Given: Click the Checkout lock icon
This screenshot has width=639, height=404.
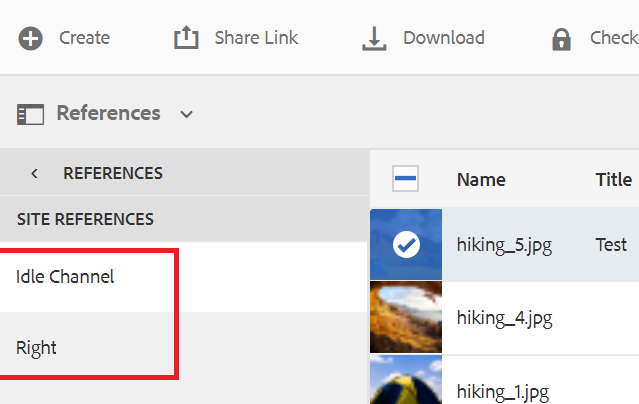Looking at the screenshot, I should (561, 39).
